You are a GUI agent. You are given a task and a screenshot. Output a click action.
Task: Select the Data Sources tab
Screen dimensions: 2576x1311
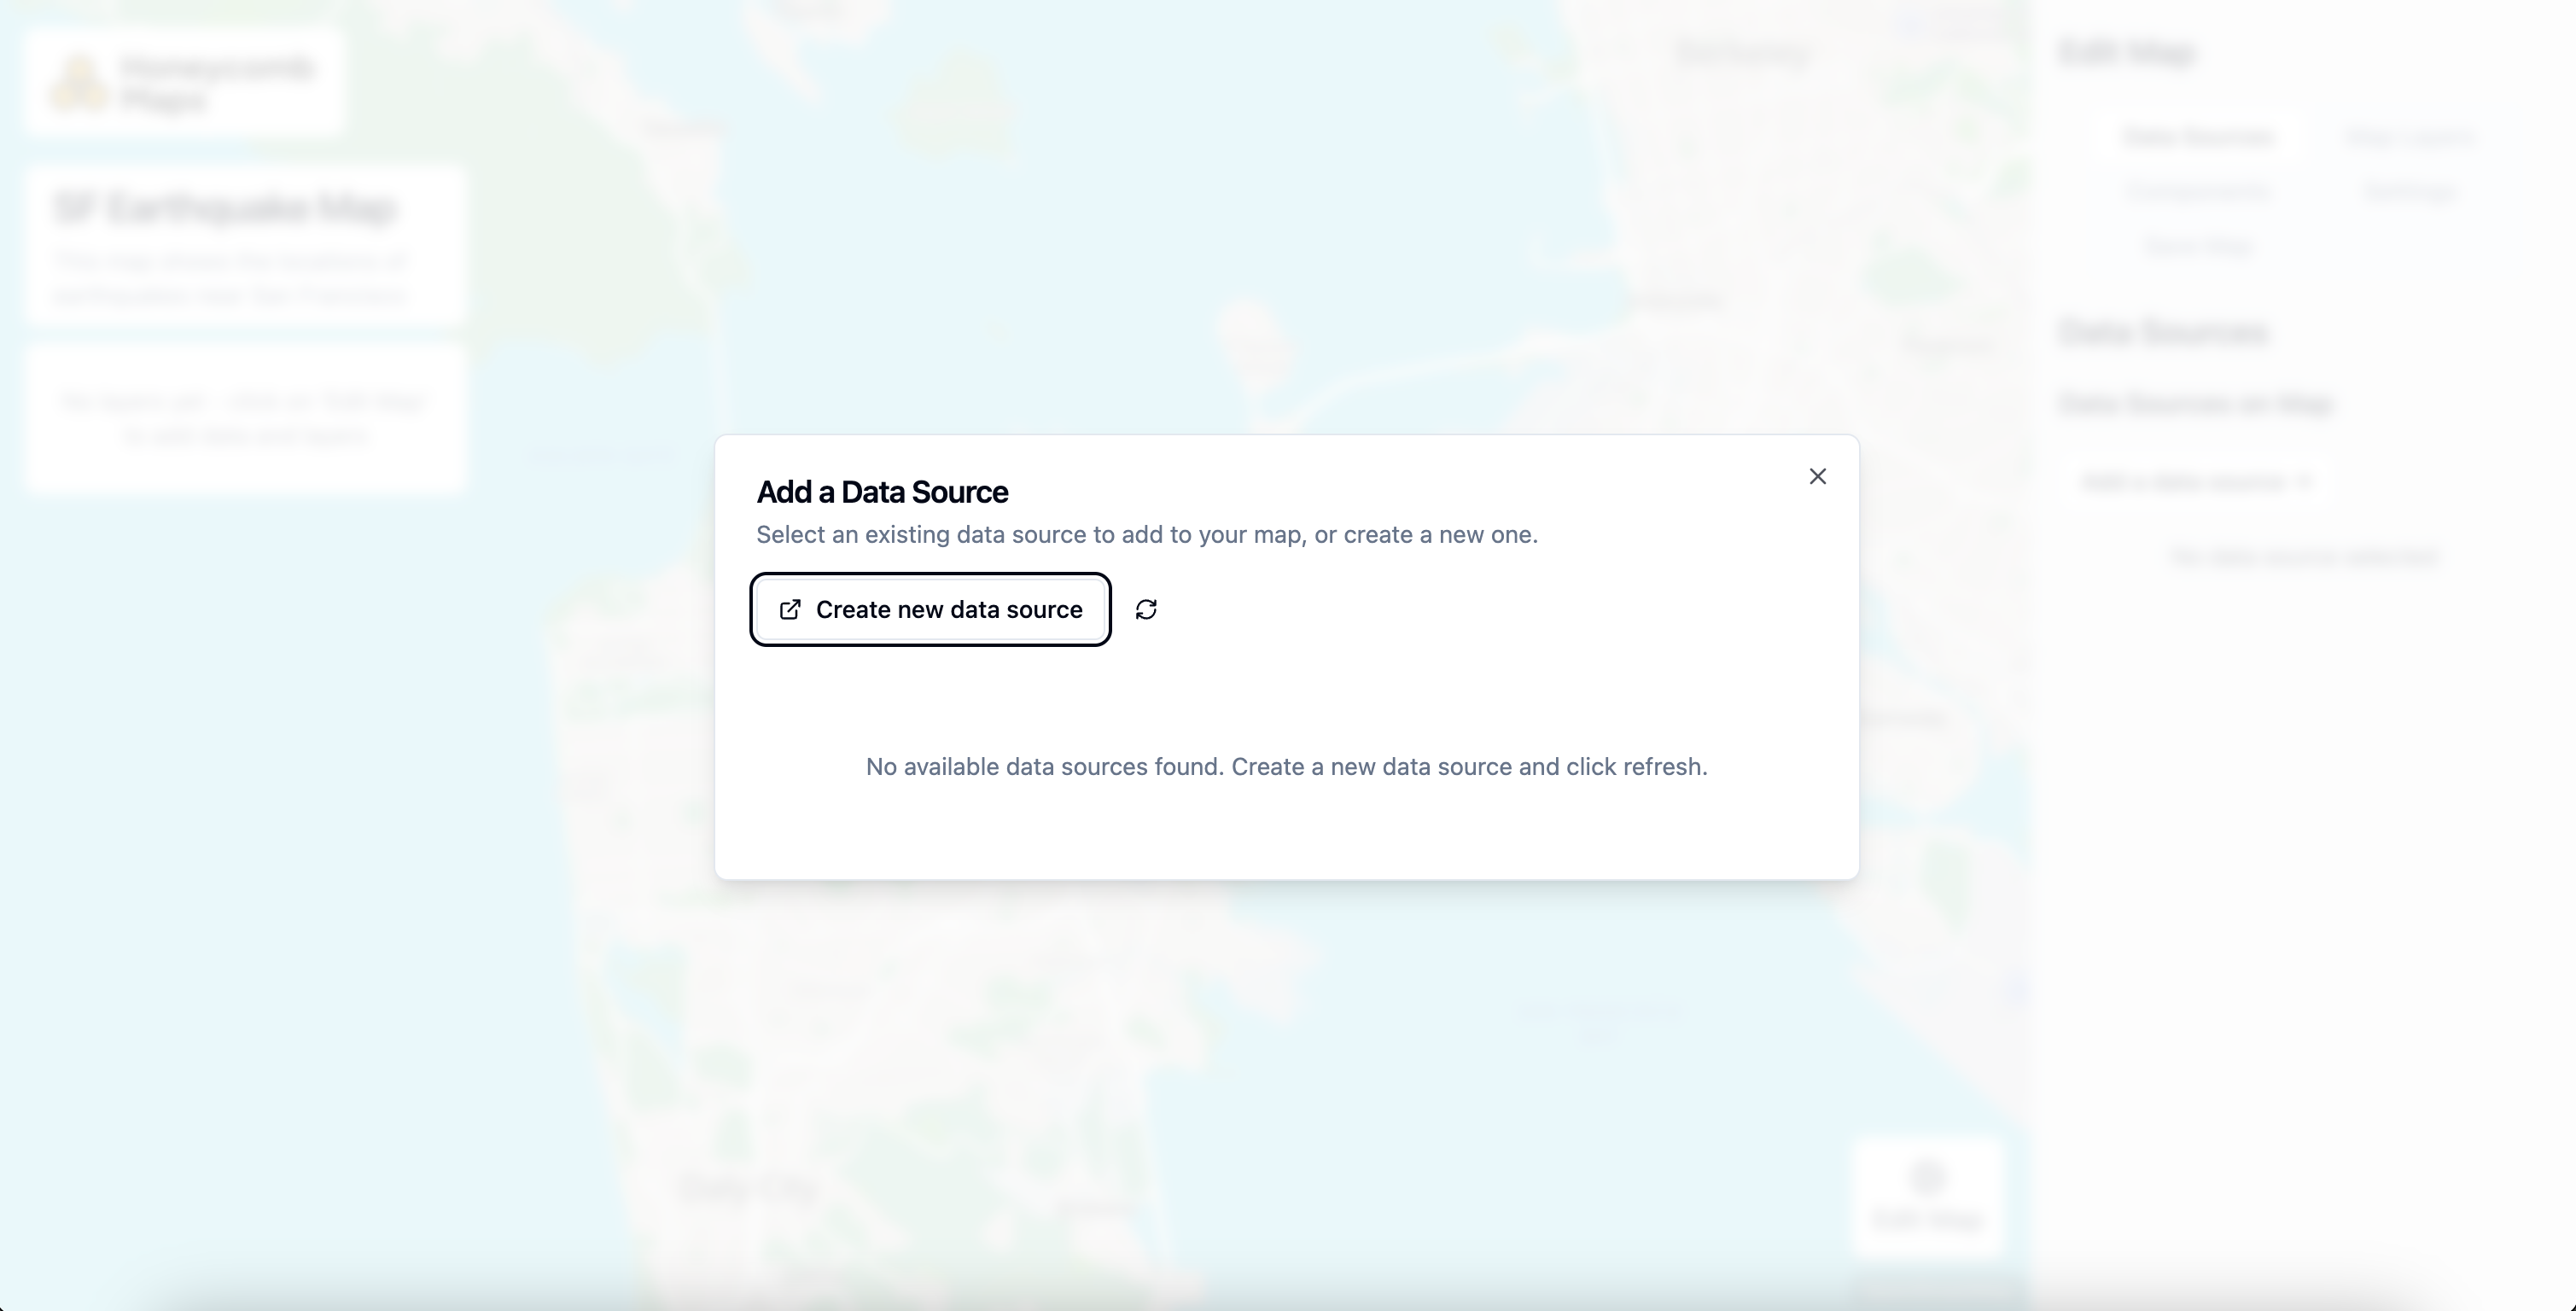click(2199, 137)
